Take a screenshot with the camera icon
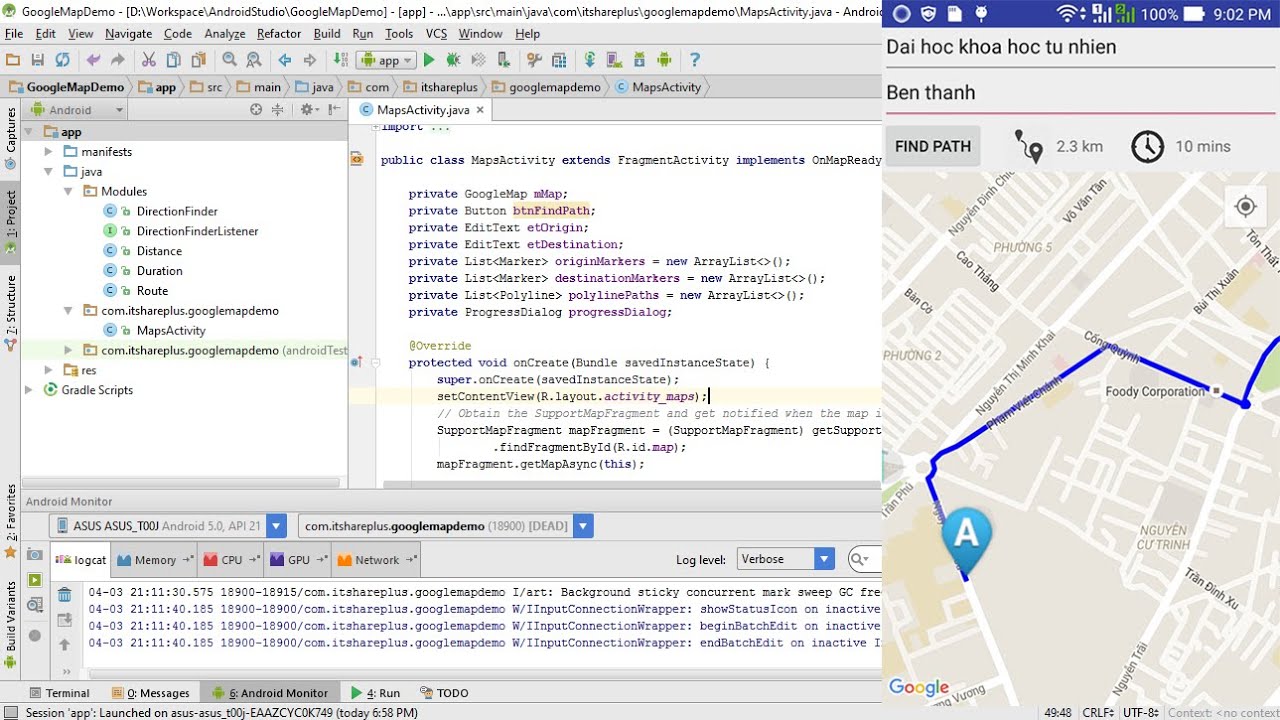 point(35,554)
